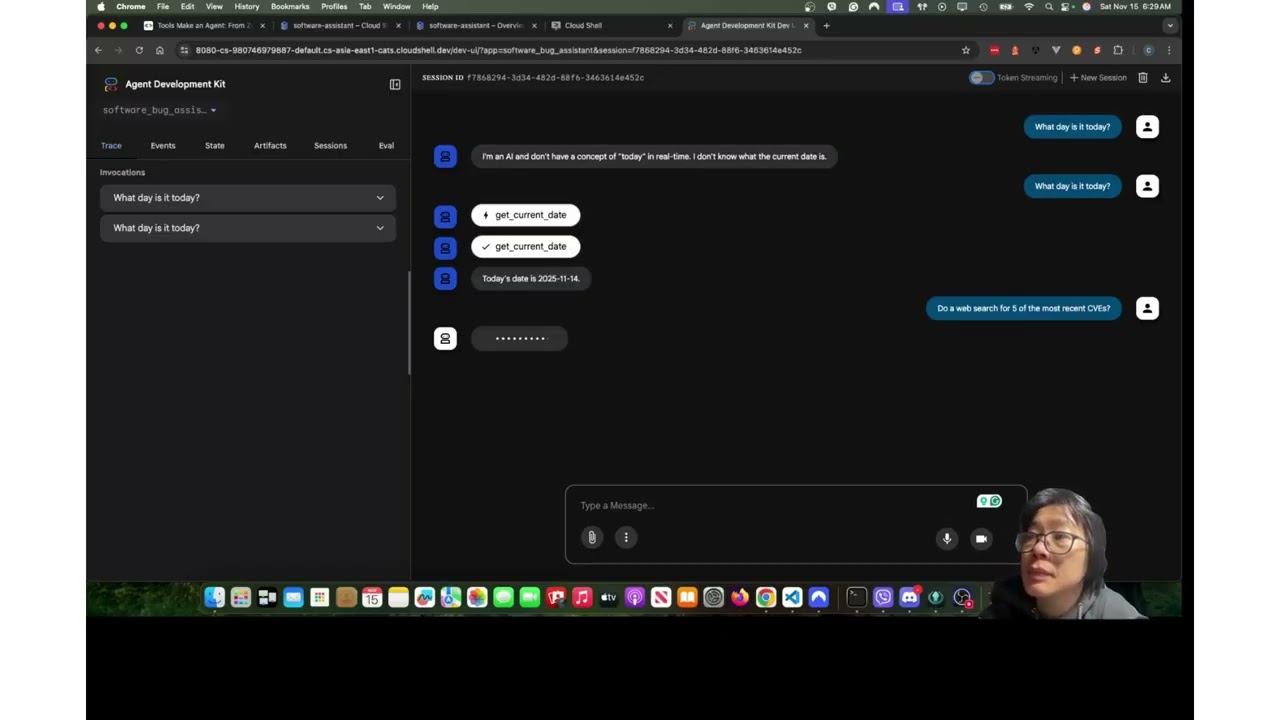
Task: Open Discord from the Dock
Action: tap(909, 597)
